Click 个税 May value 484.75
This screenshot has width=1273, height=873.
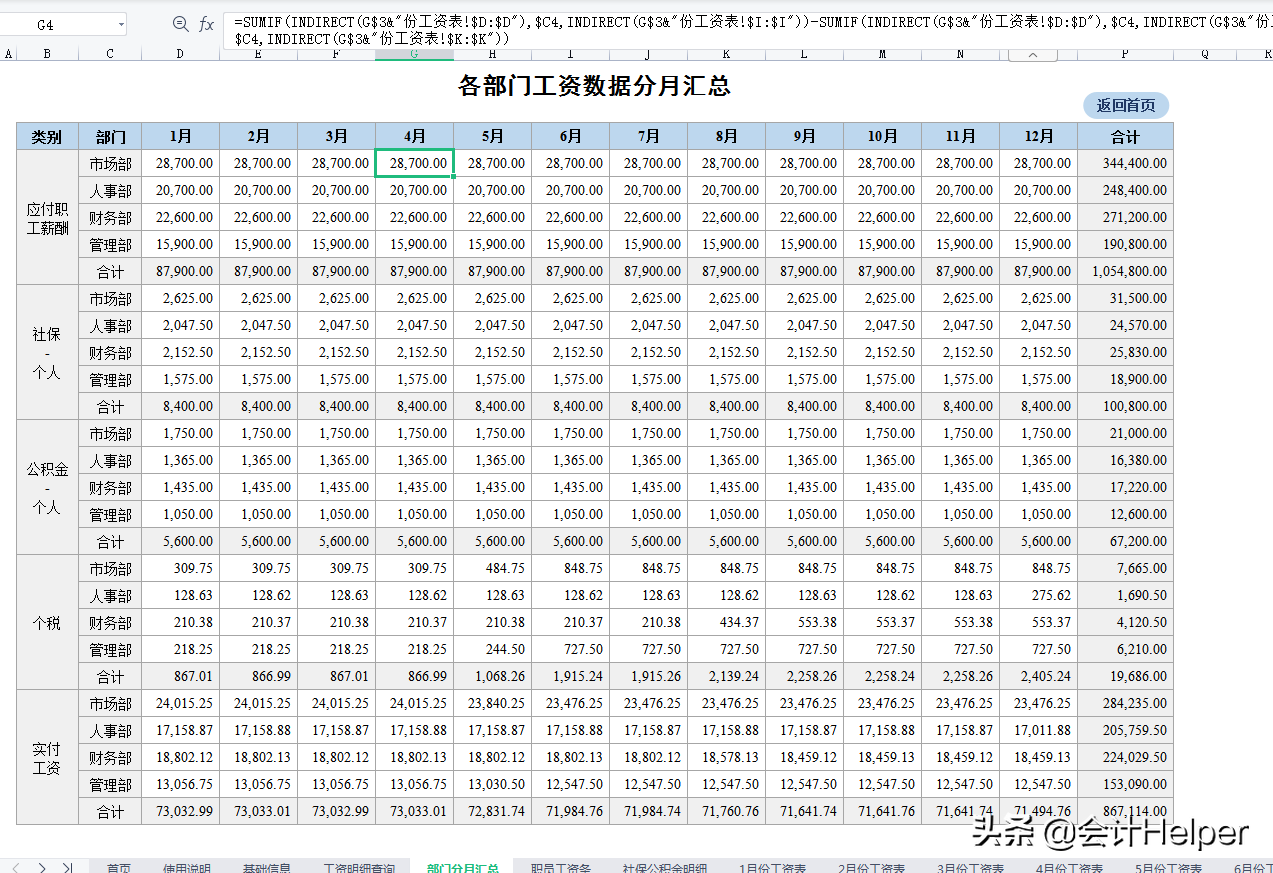(492, 568)
